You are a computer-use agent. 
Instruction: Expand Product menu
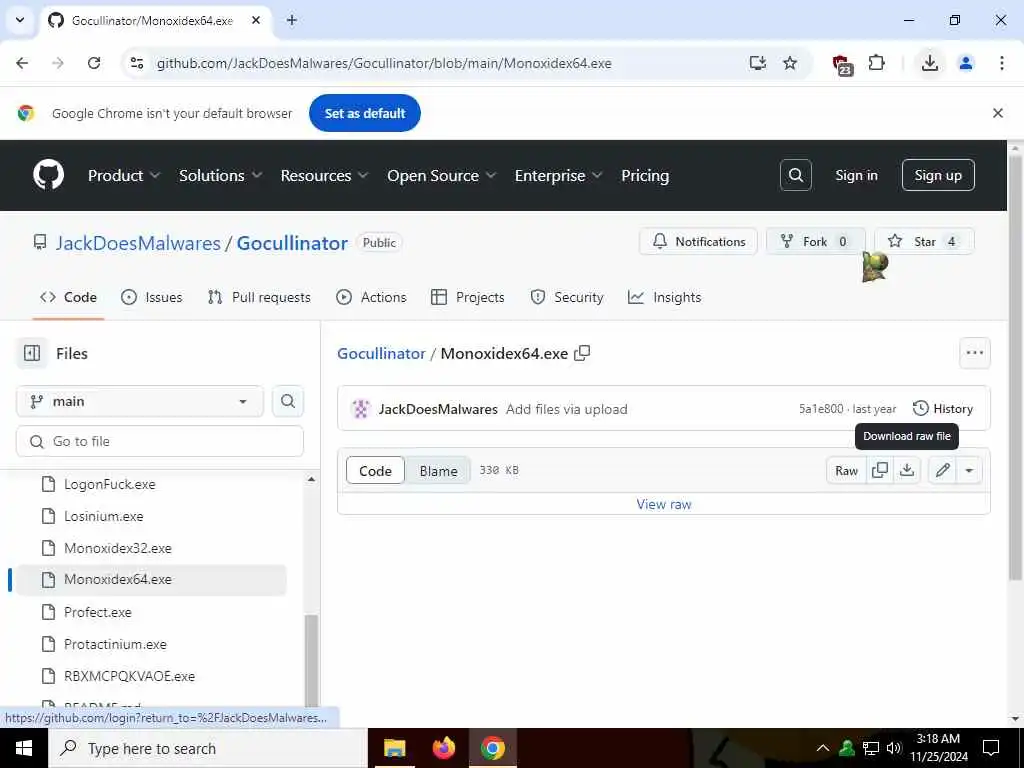124,175
